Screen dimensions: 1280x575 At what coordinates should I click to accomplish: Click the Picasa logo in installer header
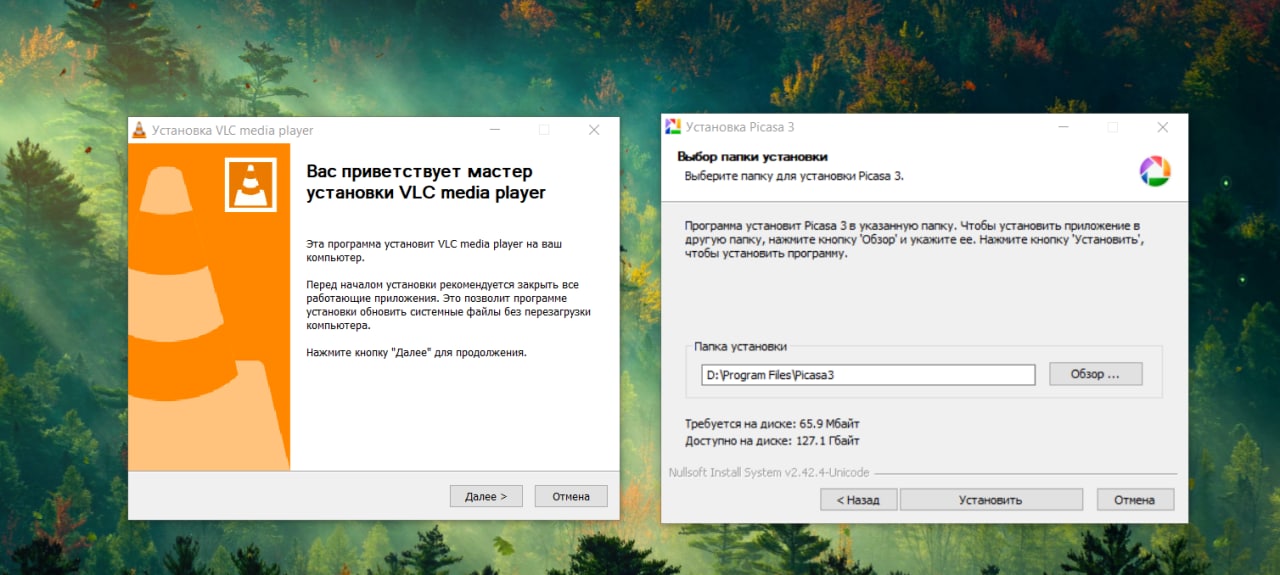(x=1155, y=171)
